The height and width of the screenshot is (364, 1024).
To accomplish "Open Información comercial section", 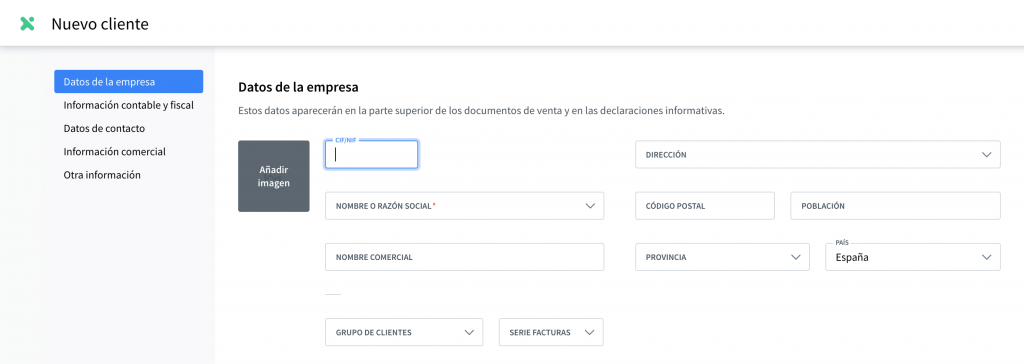I will point(114,152).
